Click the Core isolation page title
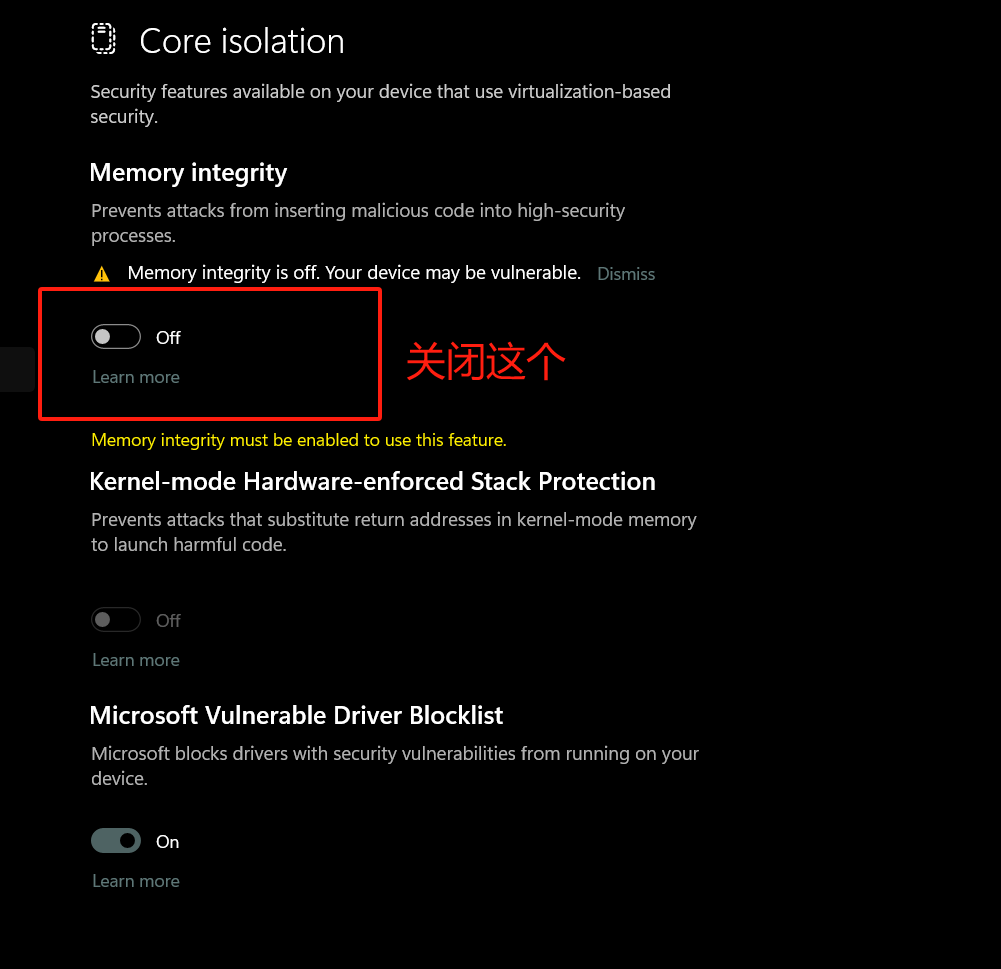 [242, 41]
